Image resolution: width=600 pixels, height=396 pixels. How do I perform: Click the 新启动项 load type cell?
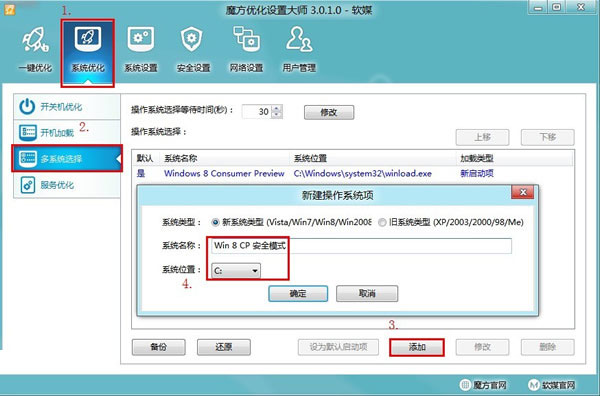[x=477, y=173]
